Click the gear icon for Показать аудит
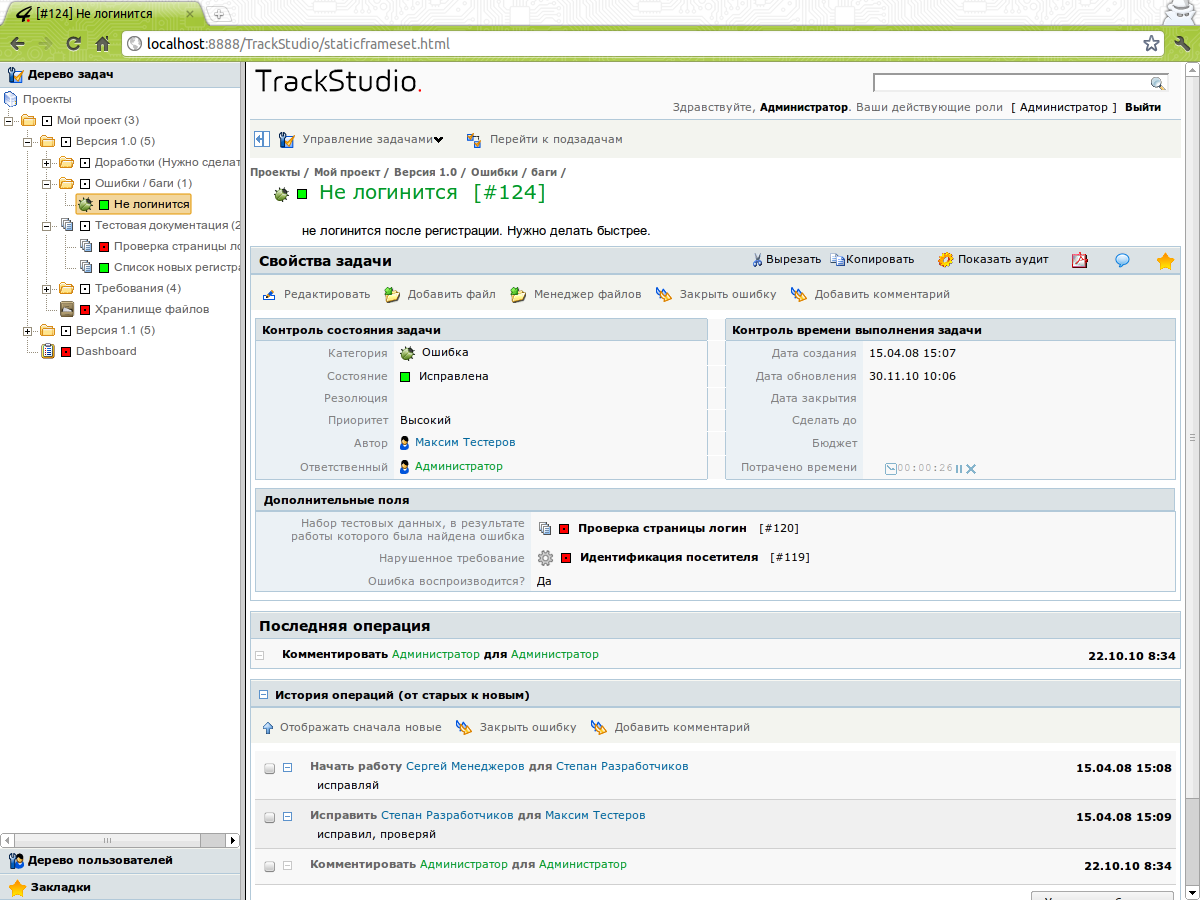Screen dimensions: 1200x900 click(945, 260)
